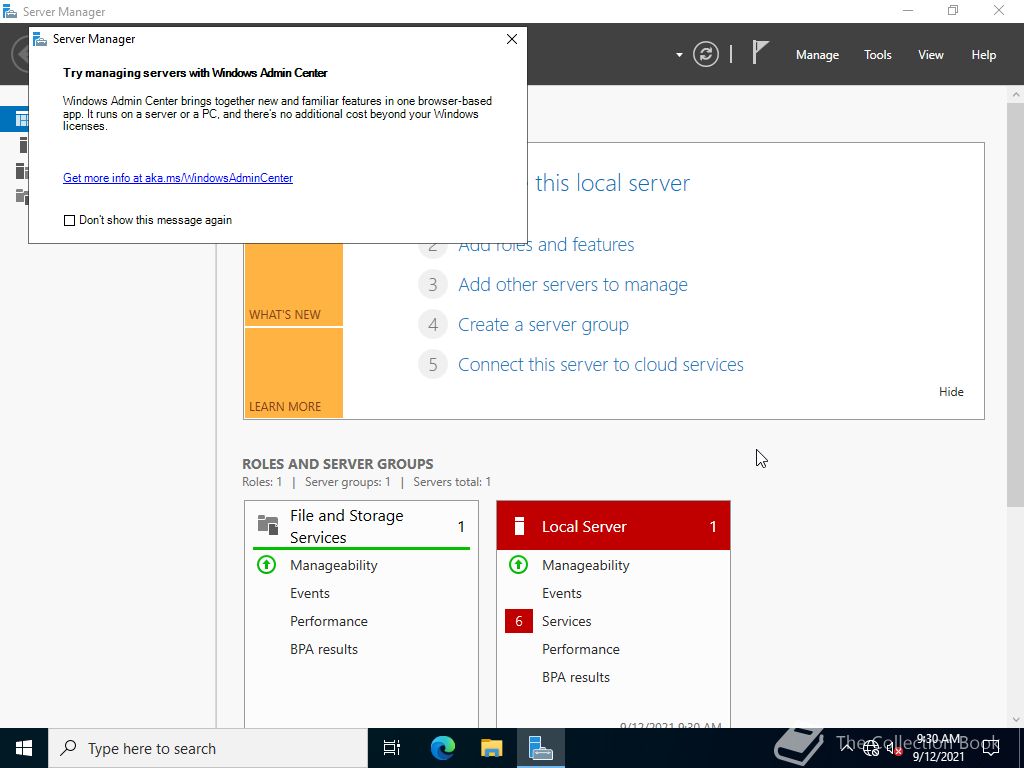Launch Microsoft Edge from the taskbar
Screen dimensions: 1024x768
[x=442, y=748]
